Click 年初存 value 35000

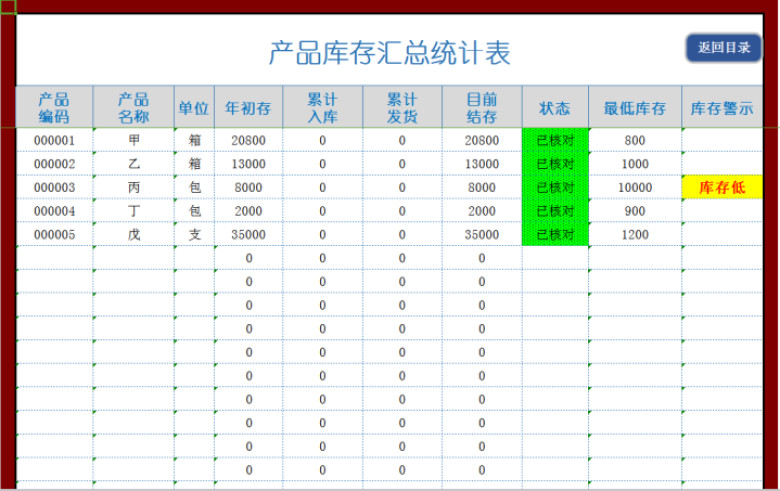248,234
